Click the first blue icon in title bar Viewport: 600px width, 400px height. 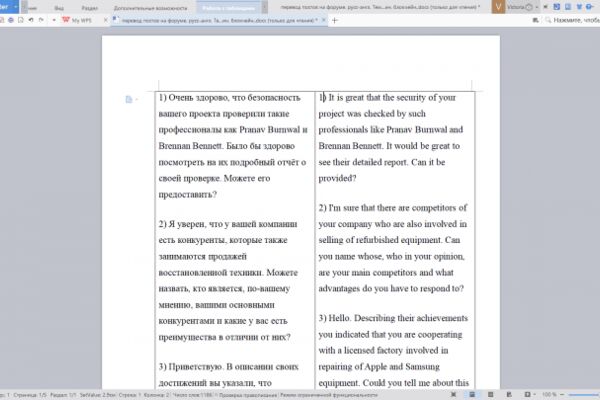(x=556, y=7)
